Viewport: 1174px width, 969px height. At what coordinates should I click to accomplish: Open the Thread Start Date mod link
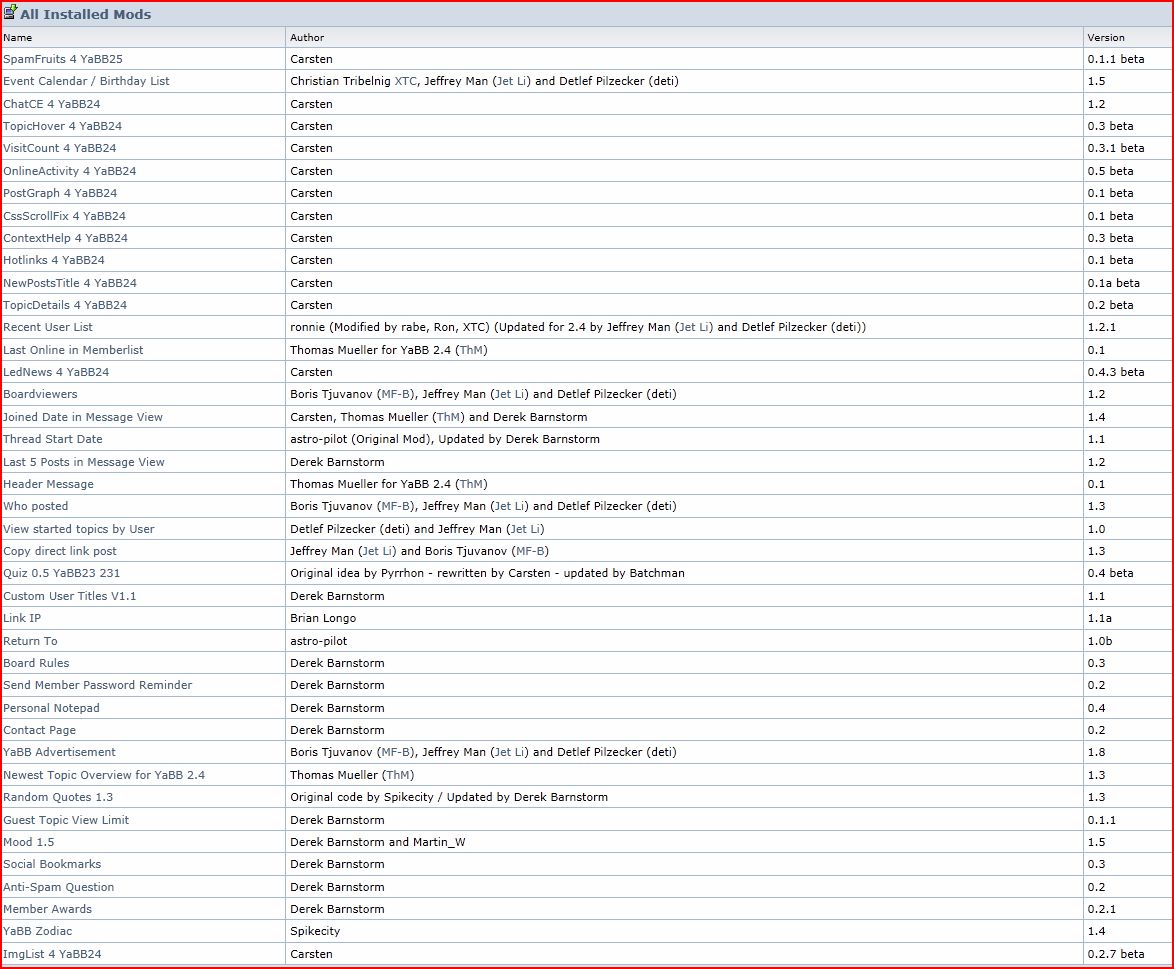(52, 439)
